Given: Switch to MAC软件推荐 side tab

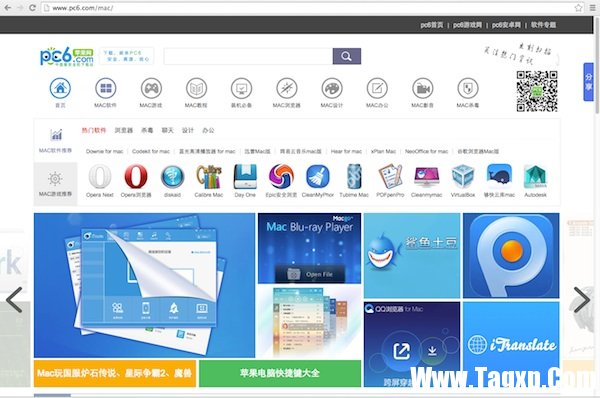Looking at the screenshot, I should tap(55, 140).
